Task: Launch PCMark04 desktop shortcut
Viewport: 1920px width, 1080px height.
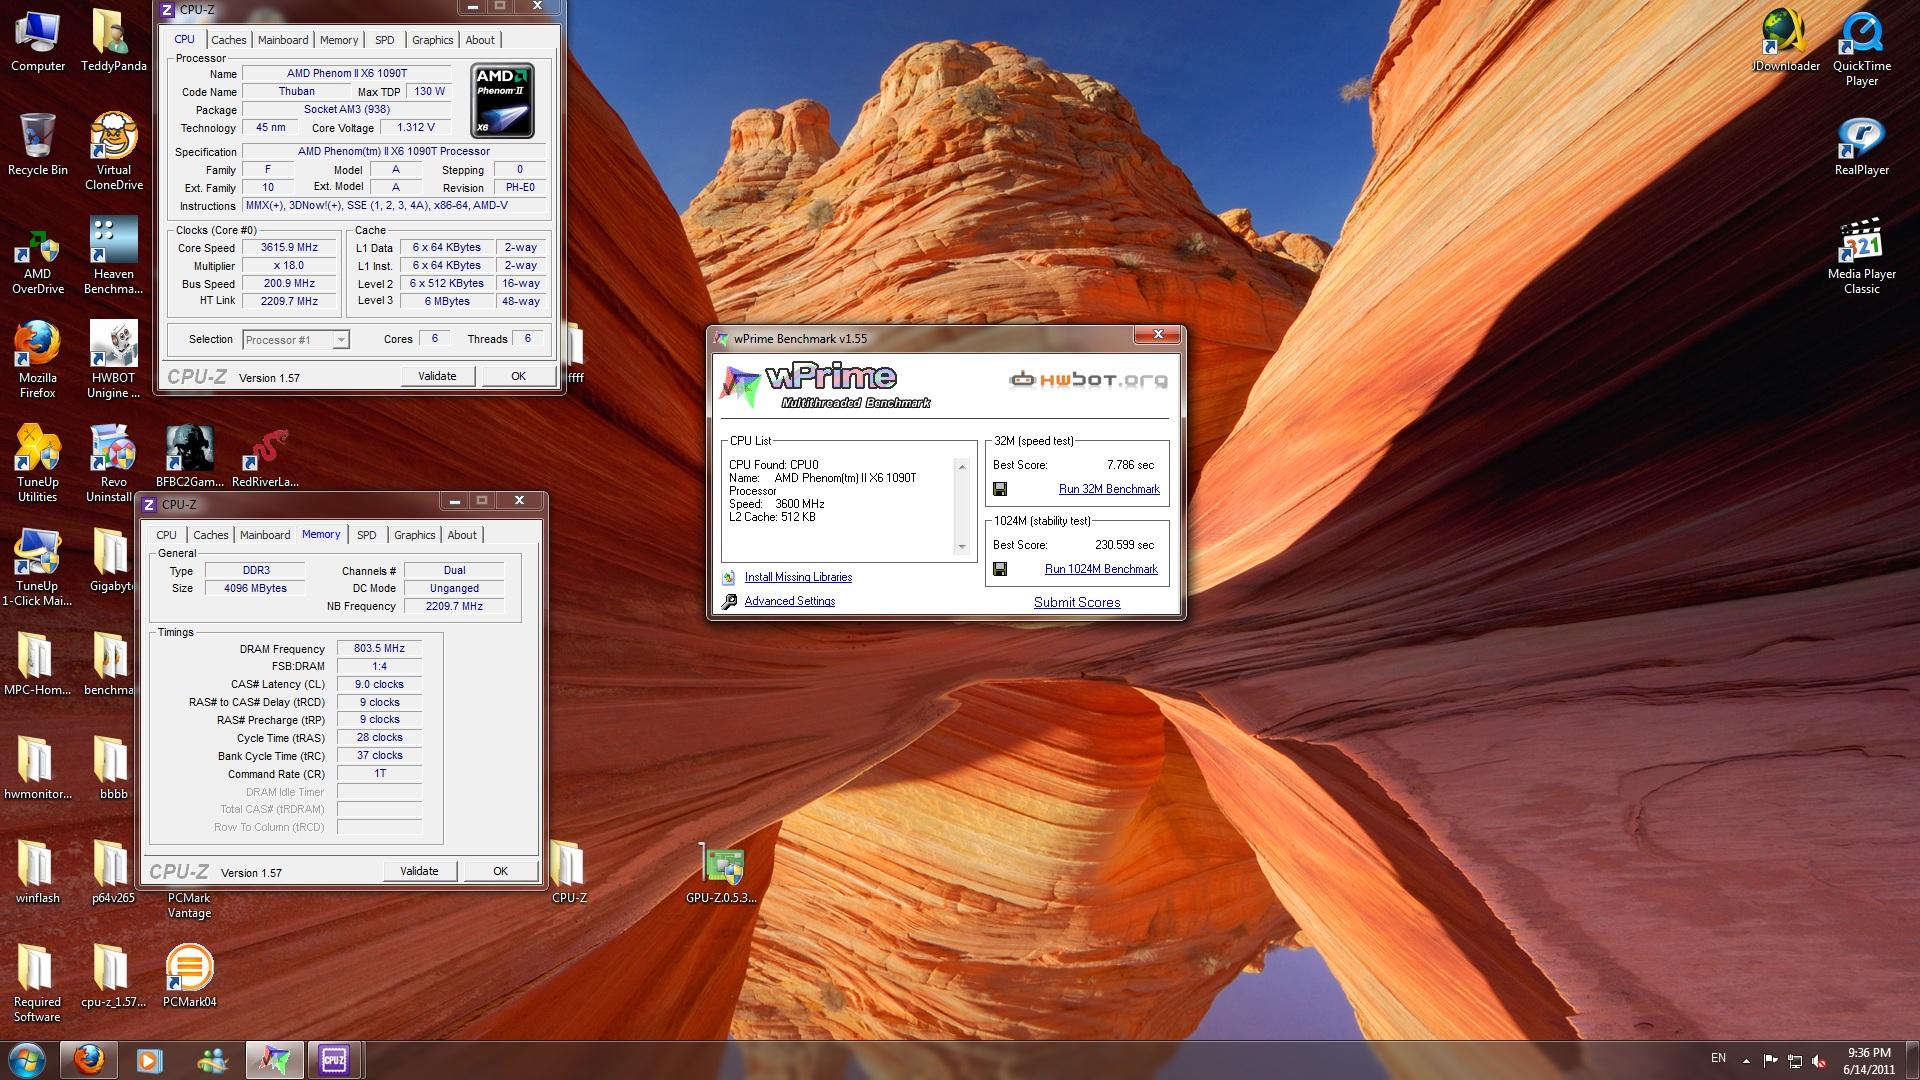Action: coord(189,976)
